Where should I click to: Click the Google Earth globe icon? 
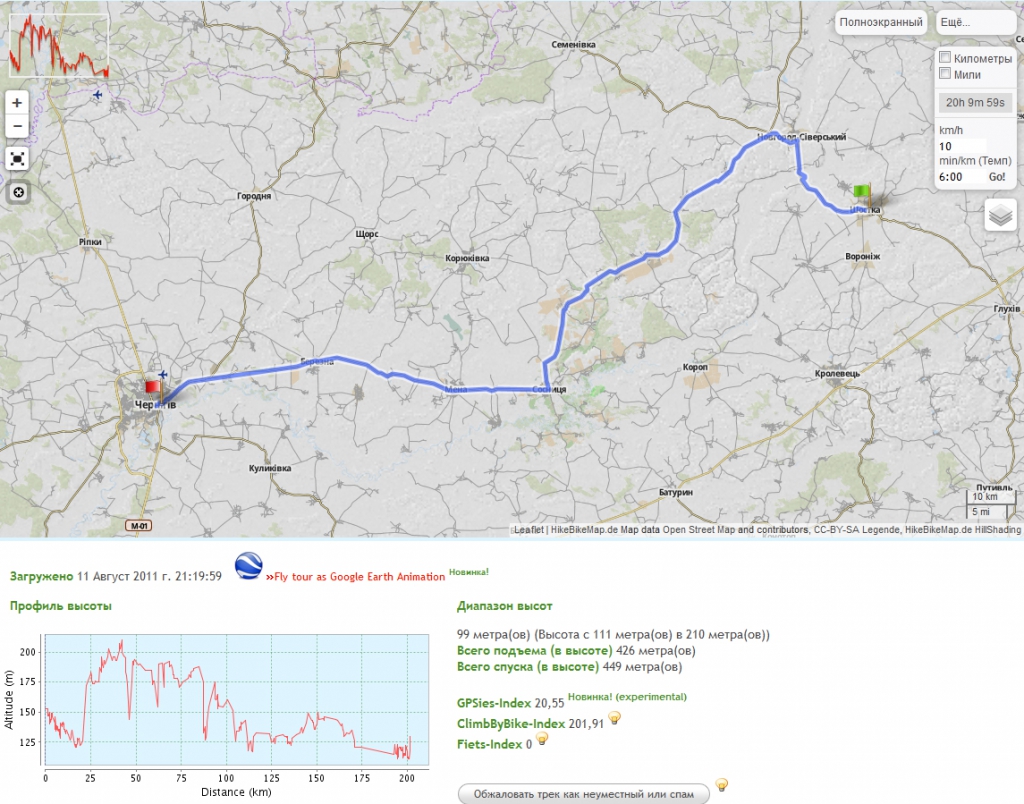pyautogui.click(x=248, y=567)
